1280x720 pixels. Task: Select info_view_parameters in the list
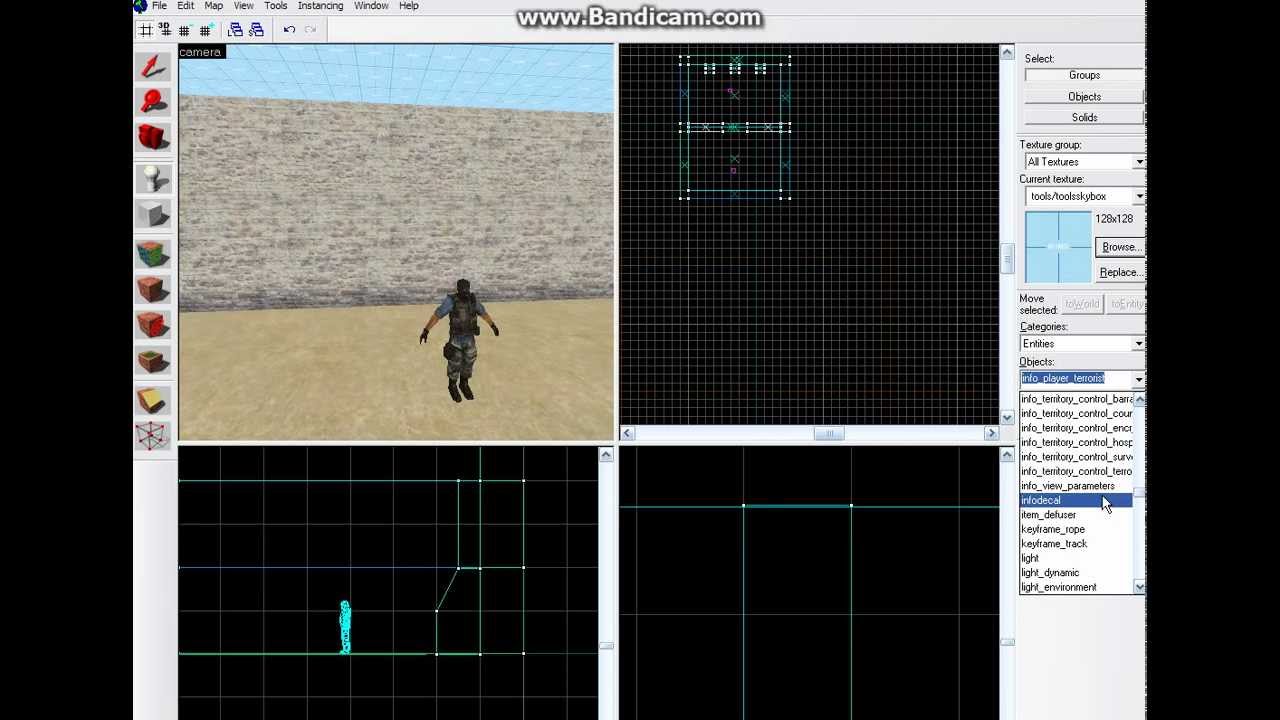click(1077, 486)
